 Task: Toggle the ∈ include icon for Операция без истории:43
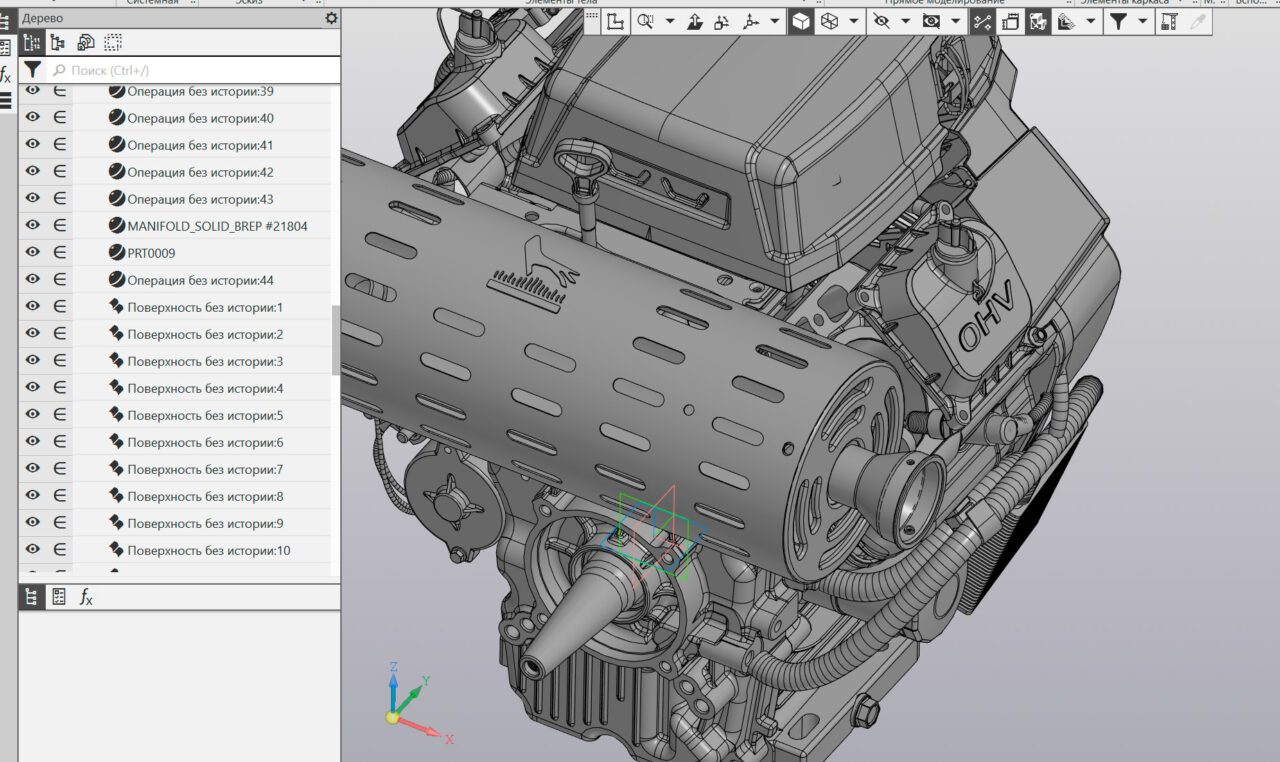click(x=60, y=199)
